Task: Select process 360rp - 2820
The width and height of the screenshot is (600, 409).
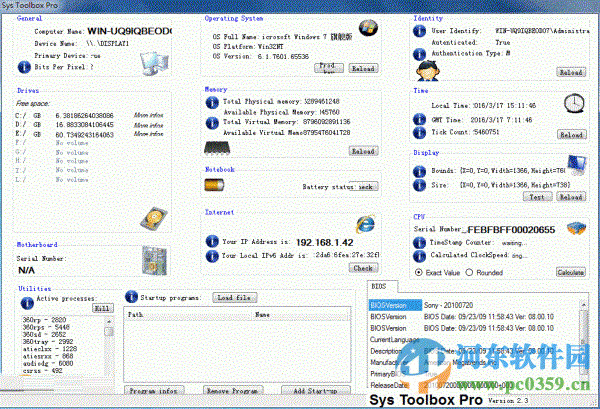Action: point(44,320)
